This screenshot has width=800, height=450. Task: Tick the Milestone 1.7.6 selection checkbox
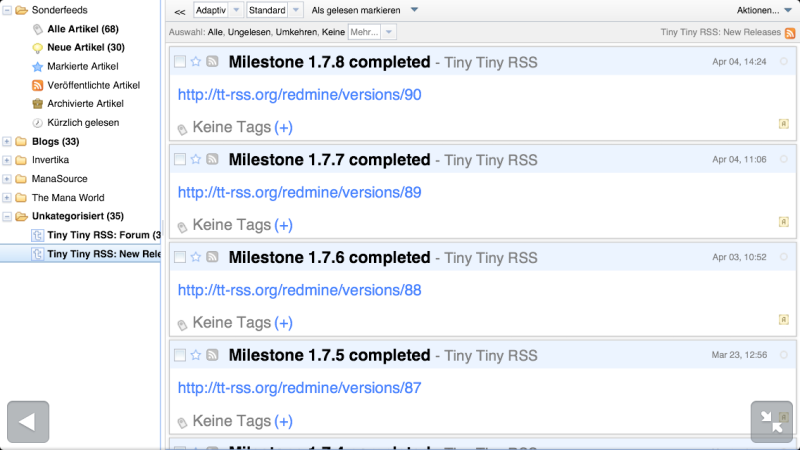tap(180, 258)
